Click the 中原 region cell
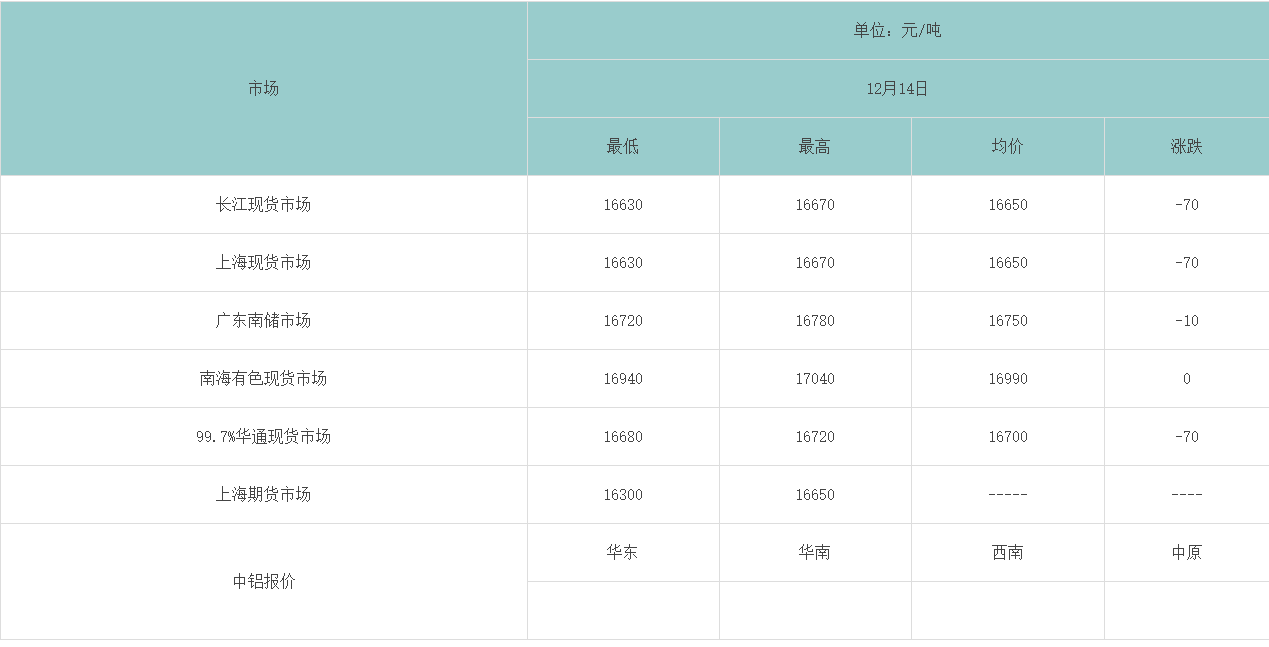1269x647 pixels. pyautogui.click(x=1186, y=552)
